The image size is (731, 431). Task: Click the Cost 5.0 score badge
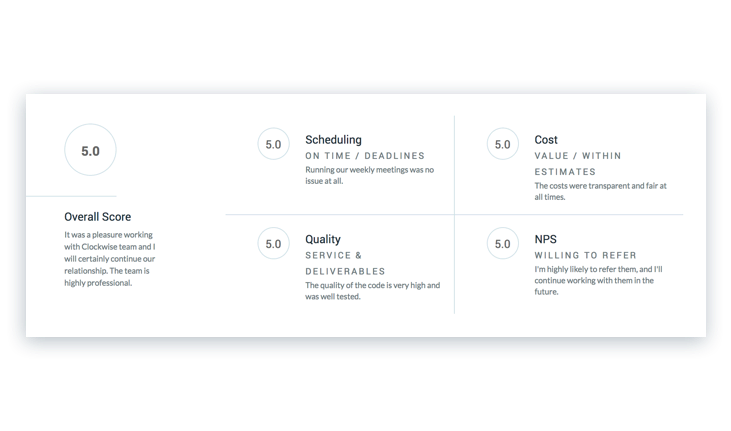[502, 144]
